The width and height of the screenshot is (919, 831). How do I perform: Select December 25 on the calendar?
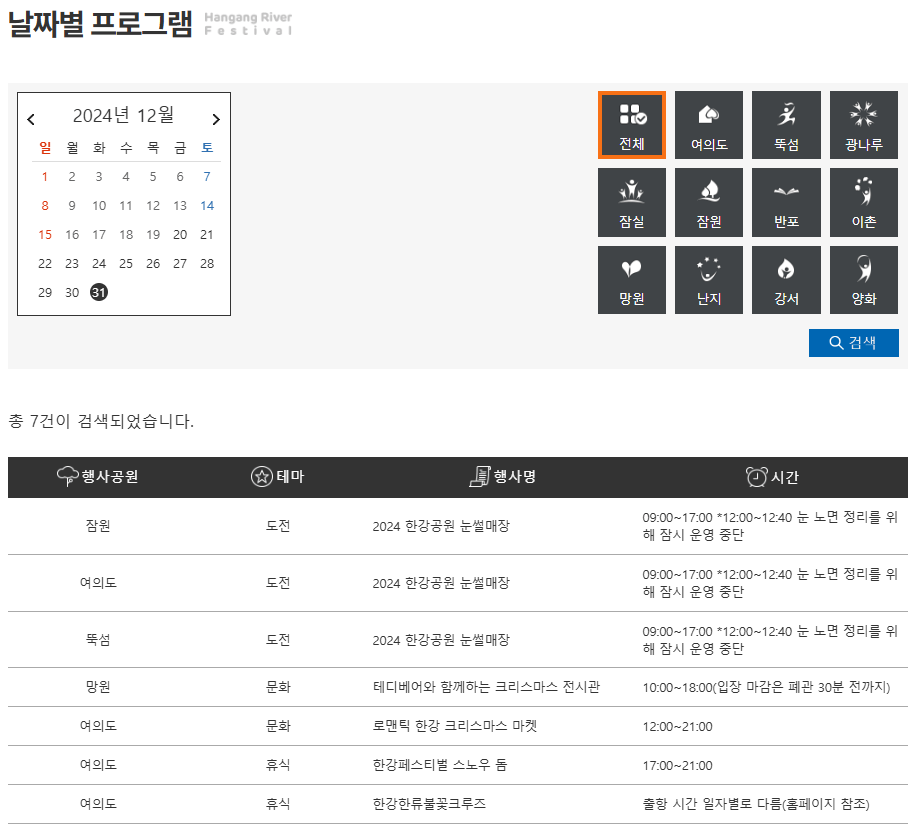(x=125, y=262)
